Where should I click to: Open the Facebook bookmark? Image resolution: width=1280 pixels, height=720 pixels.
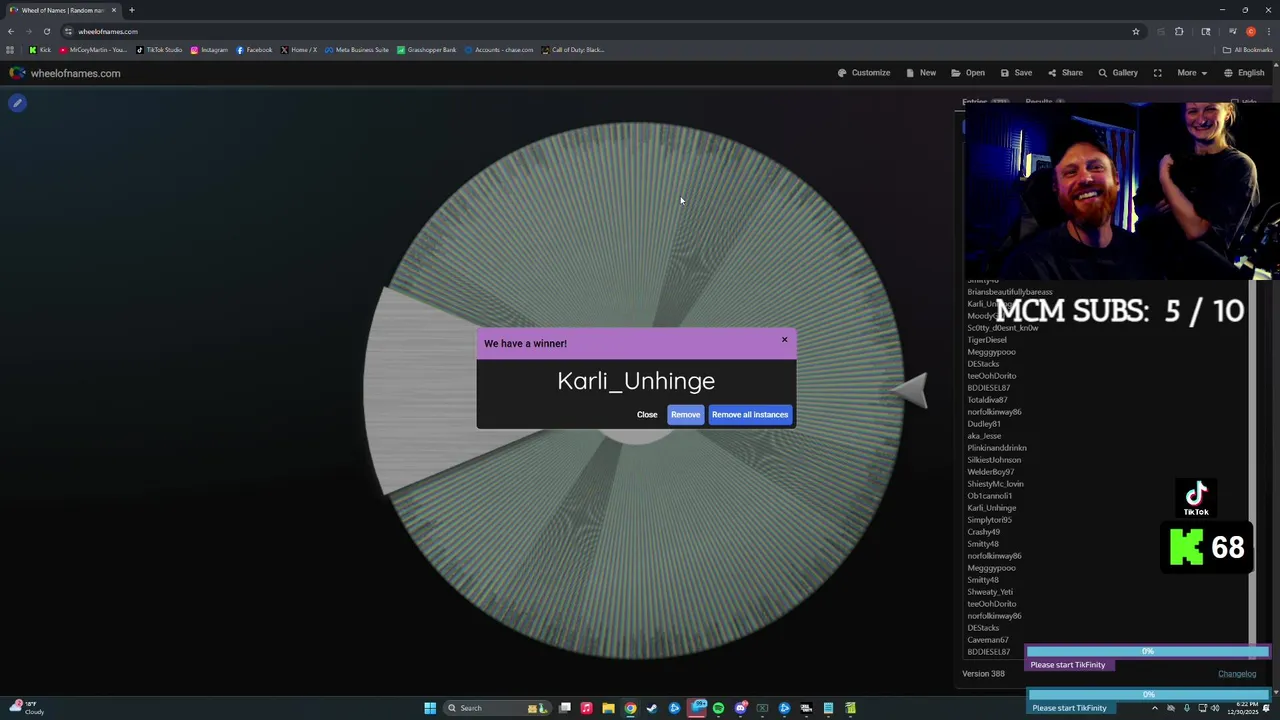[254, 50]
